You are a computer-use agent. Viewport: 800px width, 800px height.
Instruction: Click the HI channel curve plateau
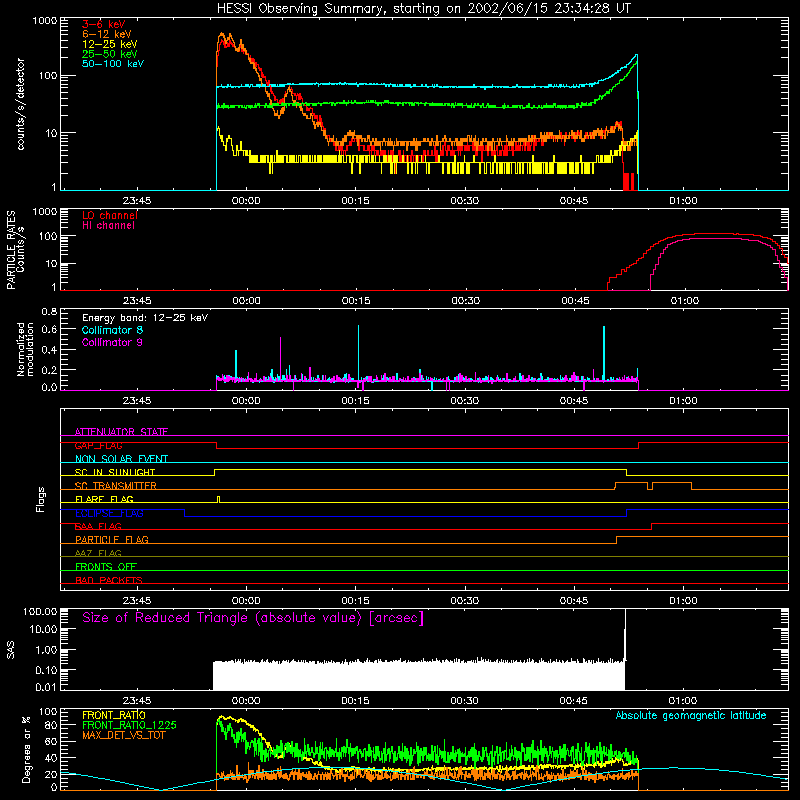click(x=714, y=239)
